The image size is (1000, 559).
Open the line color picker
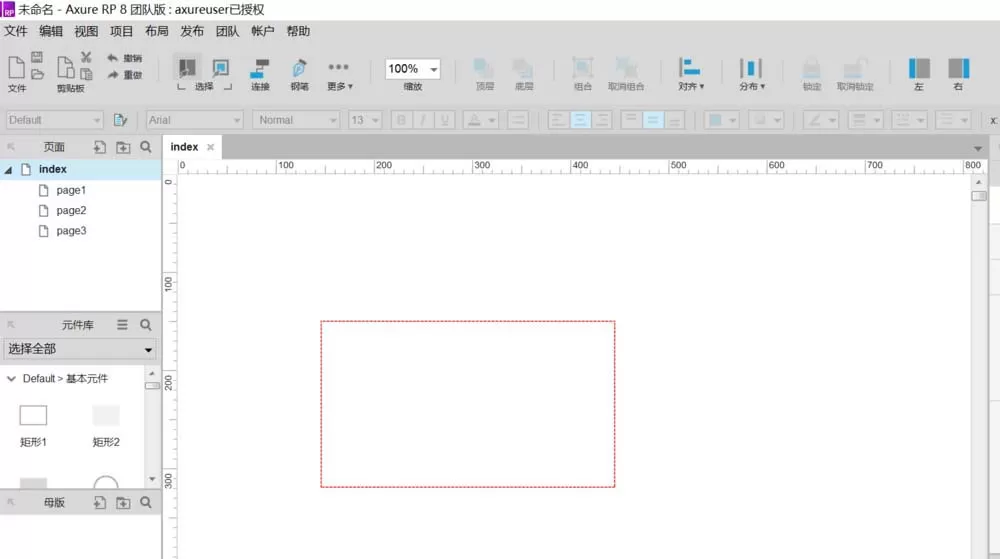coord(820,120)
